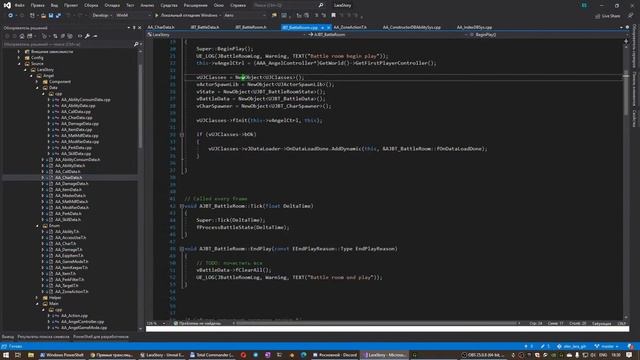Screen dimensions: 640x360
Task: Open the Win64 platform dropdown
Action: coord(133,16)
